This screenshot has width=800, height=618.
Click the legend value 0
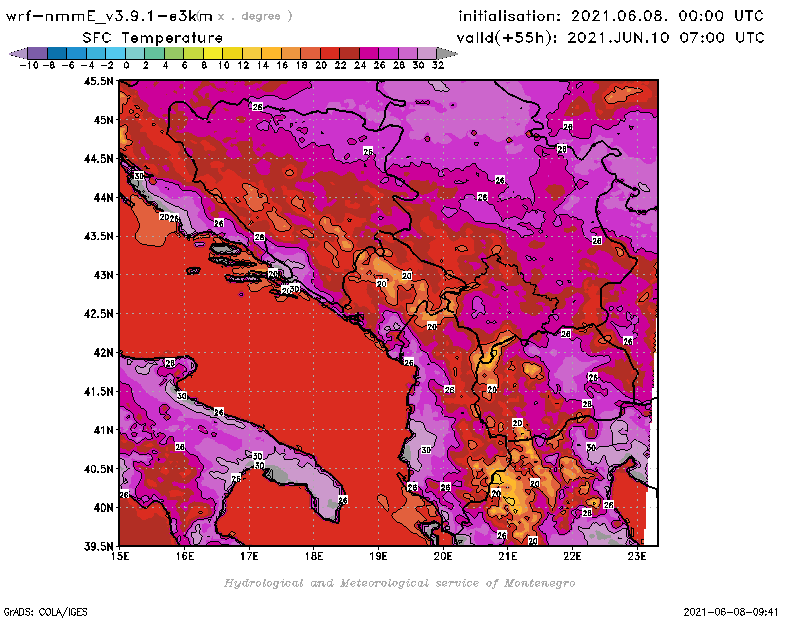pyautogui.click(x=126, y=65)
